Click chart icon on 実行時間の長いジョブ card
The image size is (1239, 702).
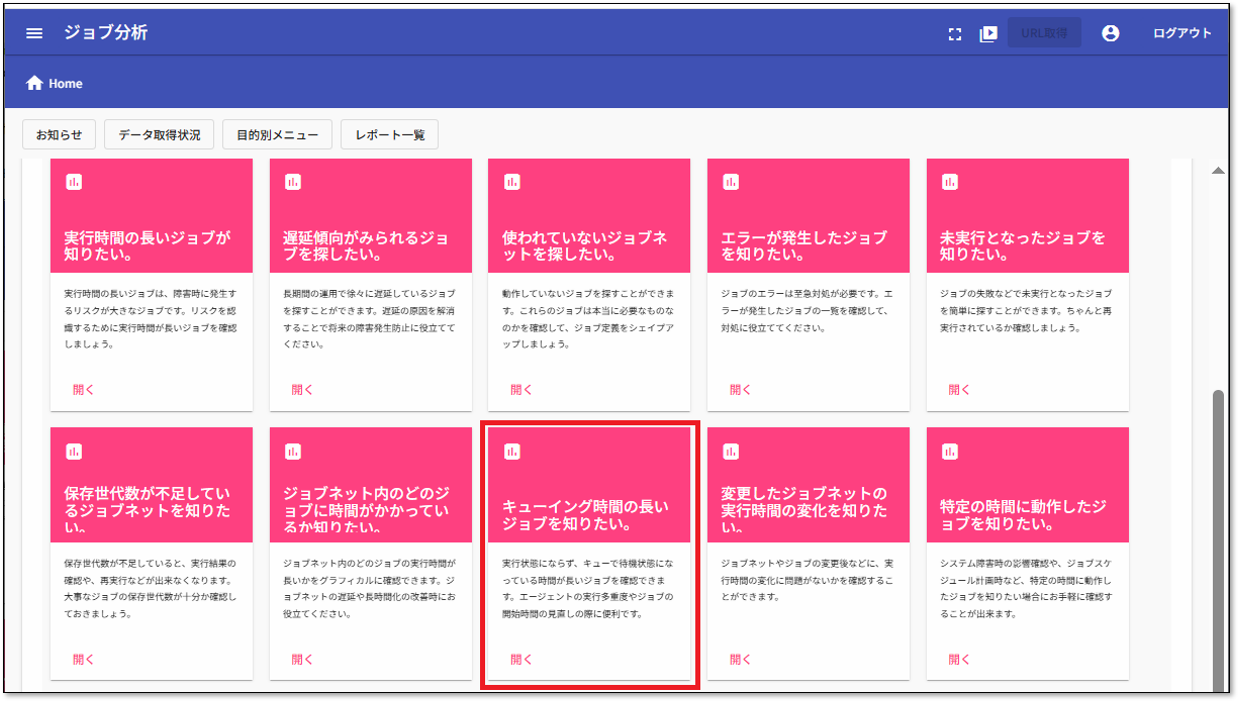click(x=73, y=182)
